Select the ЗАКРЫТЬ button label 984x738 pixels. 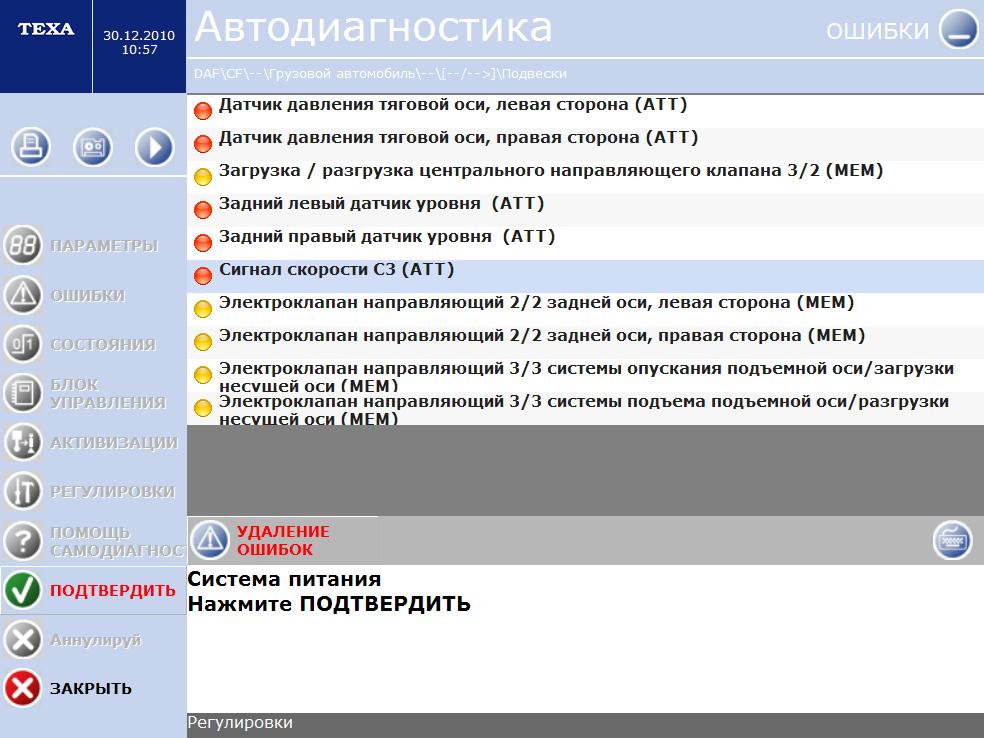click(x=91, y=688)
